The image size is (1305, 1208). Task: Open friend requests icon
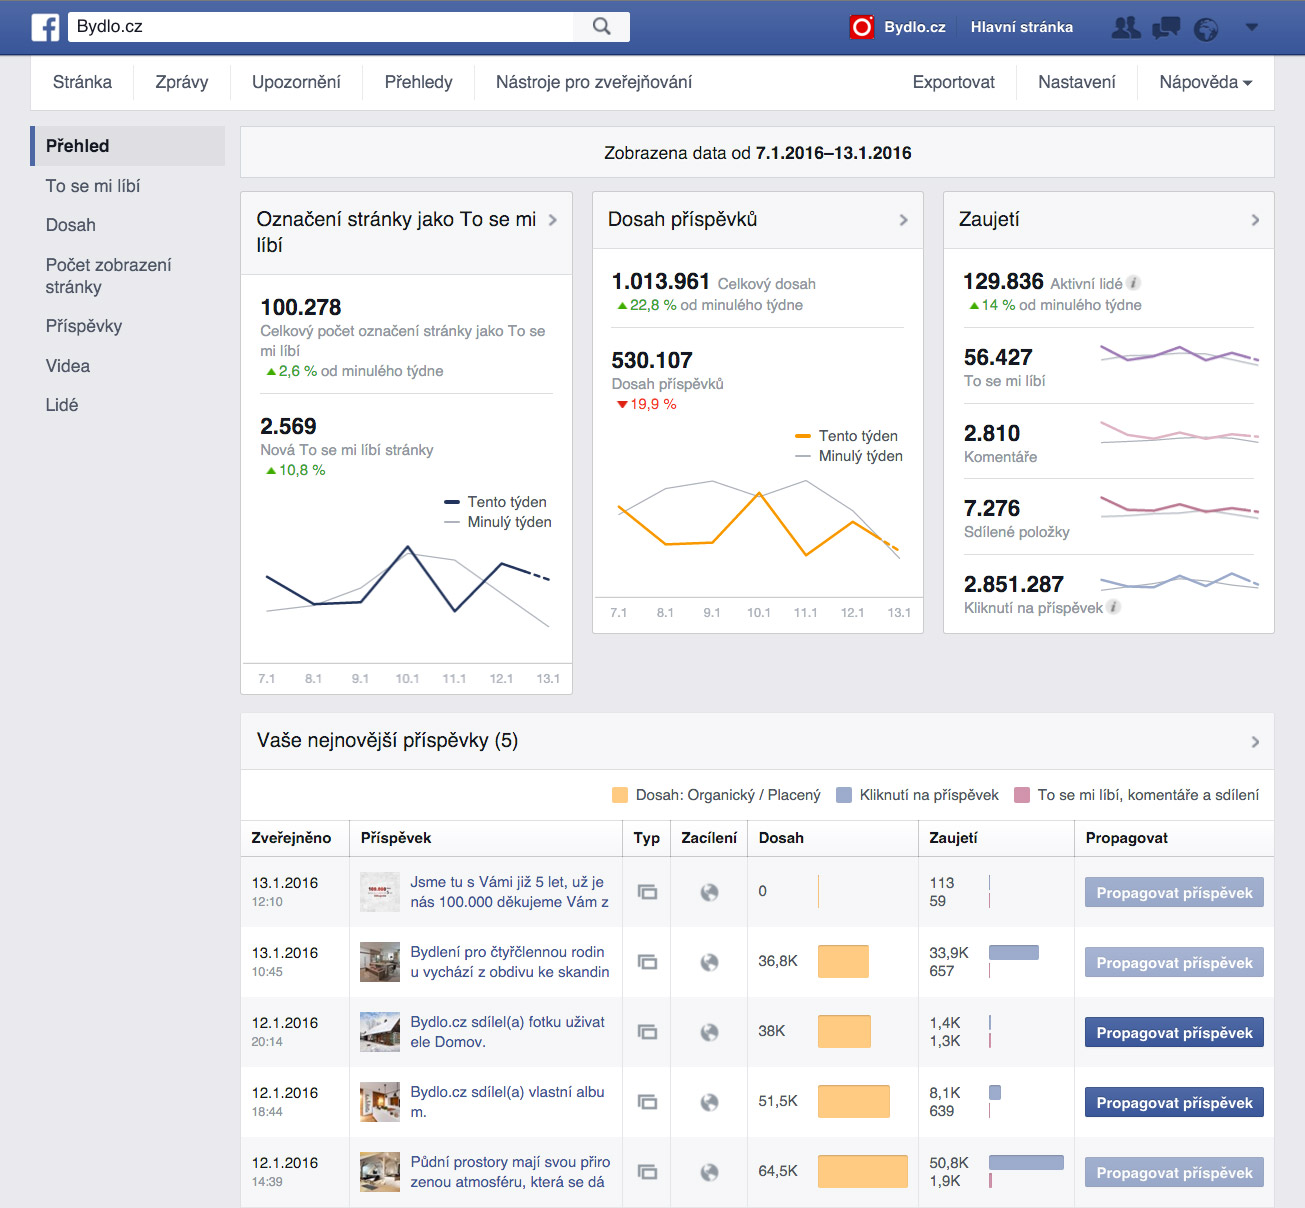(x=1126, y=28)
